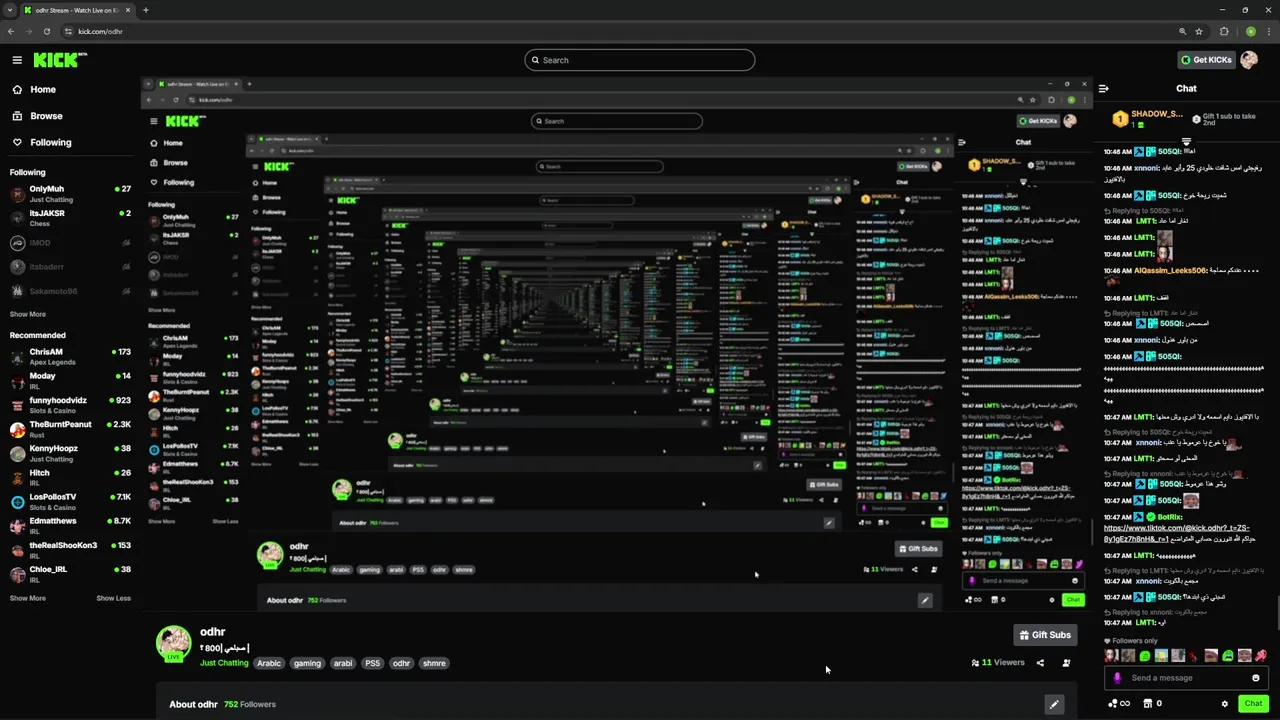This screenshot has height=720, width=1280.
Task: Collapse Recommended list with Show Less
Action: coord(113,598)
